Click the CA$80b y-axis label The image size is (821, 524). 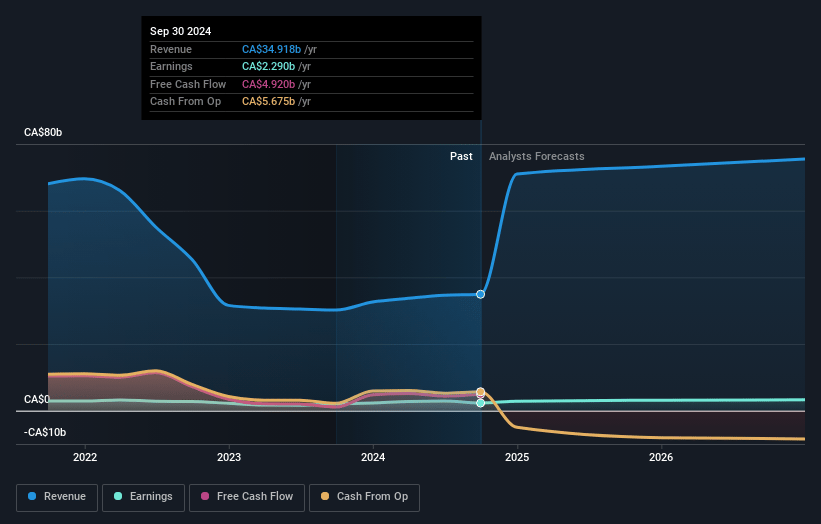point(43,132)
